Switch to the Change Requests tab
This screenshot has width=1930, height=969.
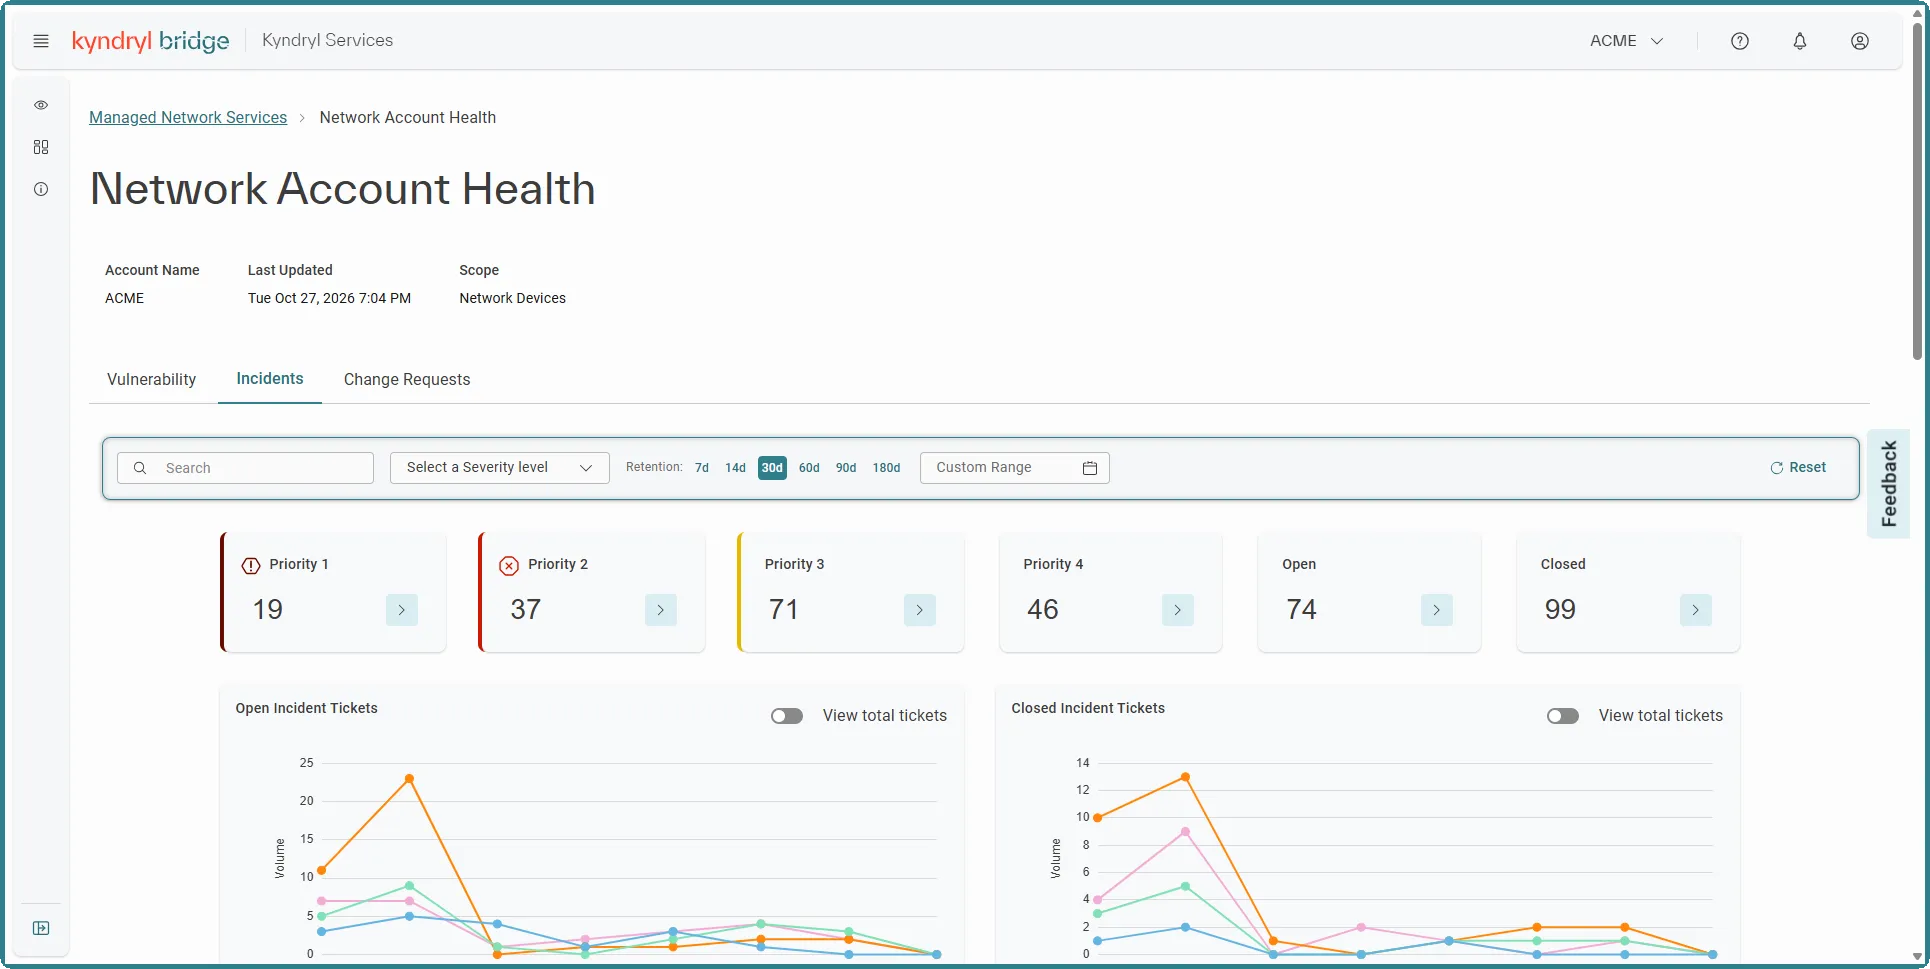pyautogui.click(x=407, y=380)
